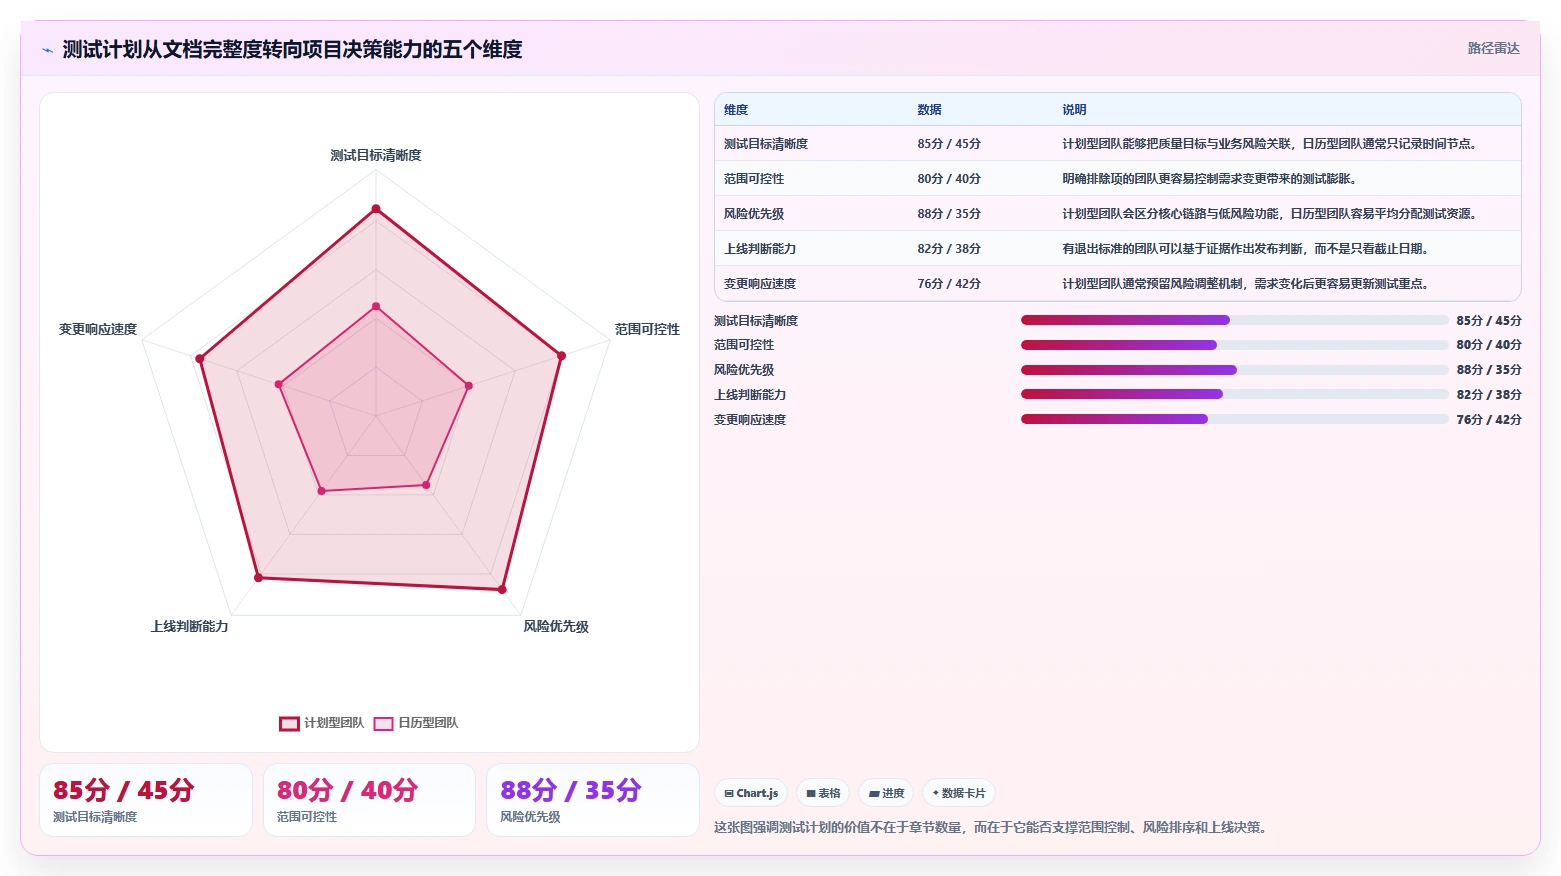Click the 范围可控性 progress bar
Screen dimensions: 1561x876
tap(1234, 345)
